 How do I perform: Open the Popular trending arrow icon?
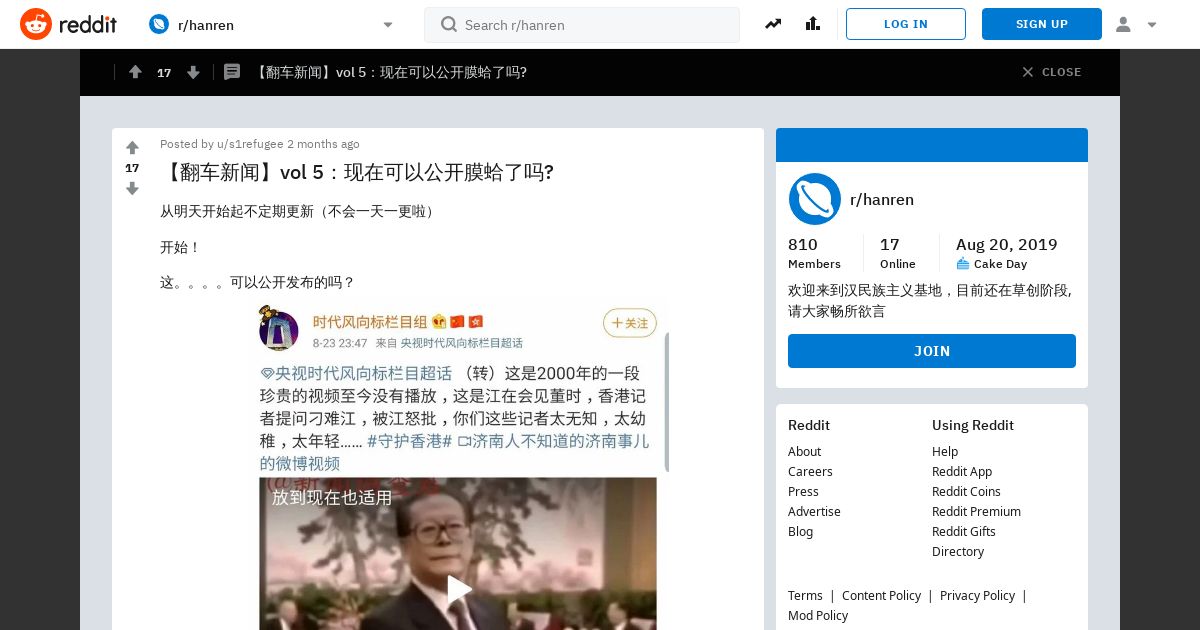[773, 24]
